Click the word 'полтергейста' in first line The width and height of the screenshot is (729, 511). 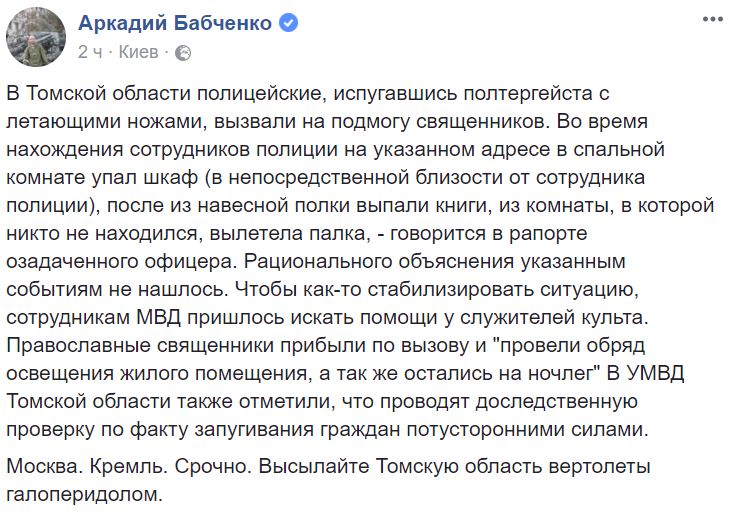click(x=528, y=94)
